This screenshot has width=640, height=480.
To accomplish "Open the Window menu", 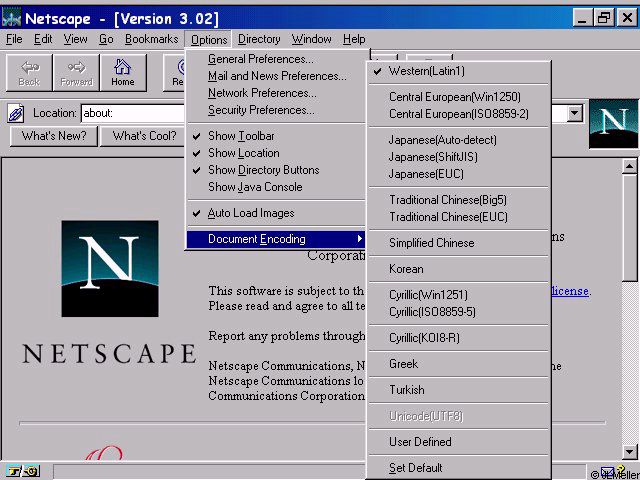I will [311, 39].
